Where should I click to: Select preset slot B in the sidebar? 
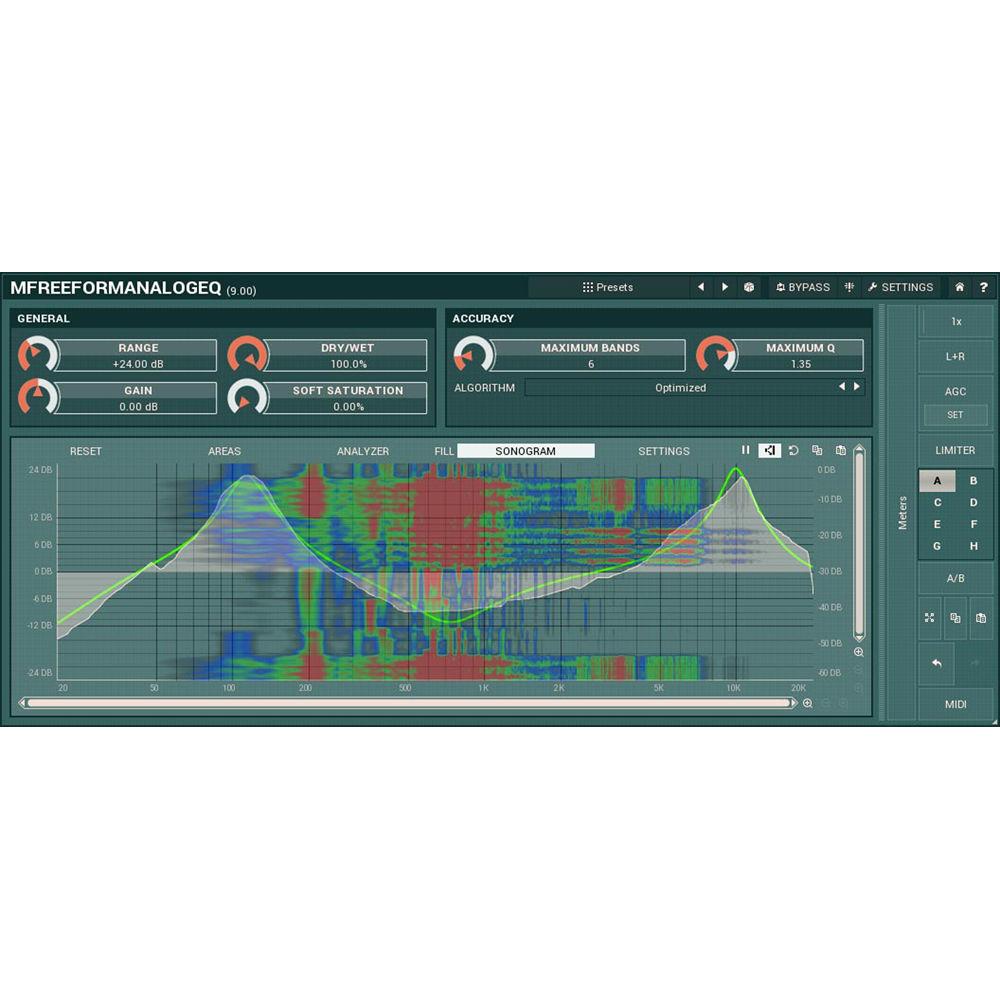pyautogui.click(x=972, y=481)
